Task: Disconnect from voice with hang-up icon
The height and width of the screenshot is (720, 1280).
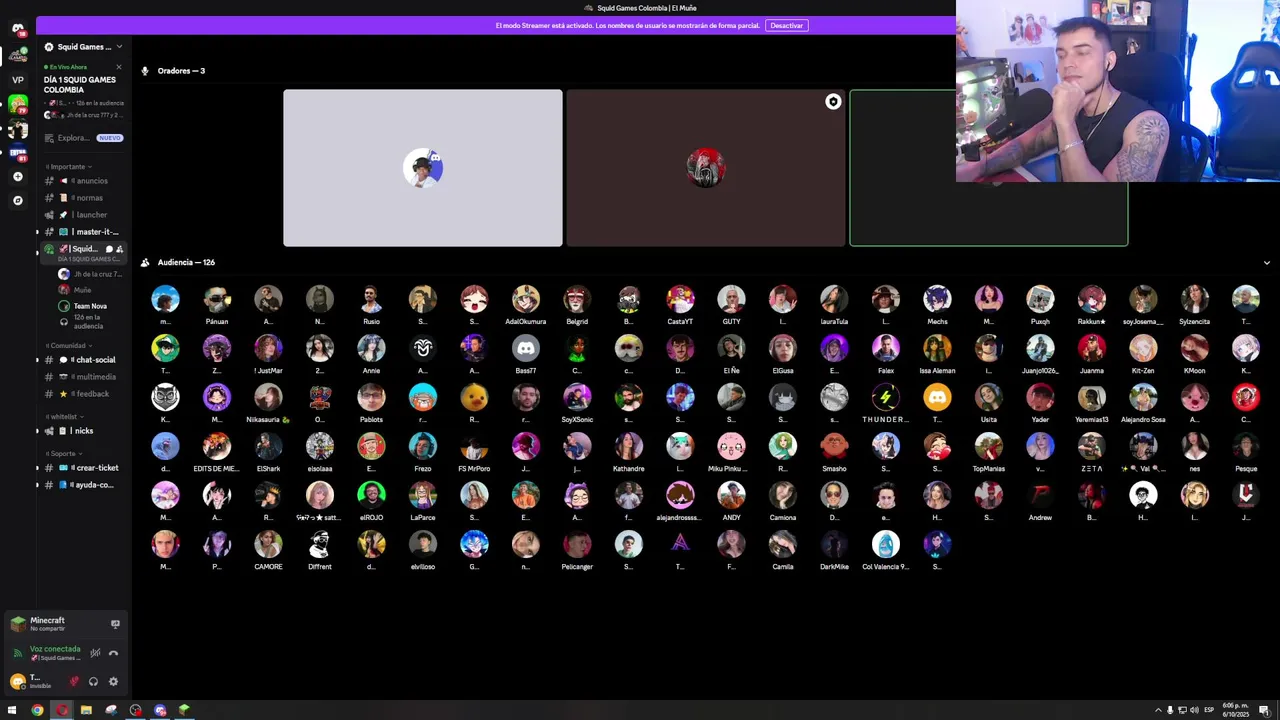Action: click(x=113, y=653)
